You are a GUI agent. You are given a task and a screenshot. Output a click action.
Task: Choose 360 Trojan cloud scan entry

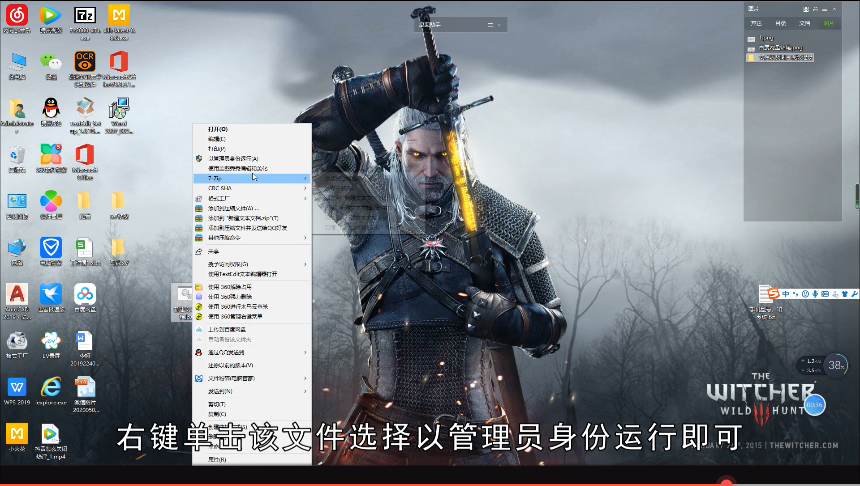252,307
